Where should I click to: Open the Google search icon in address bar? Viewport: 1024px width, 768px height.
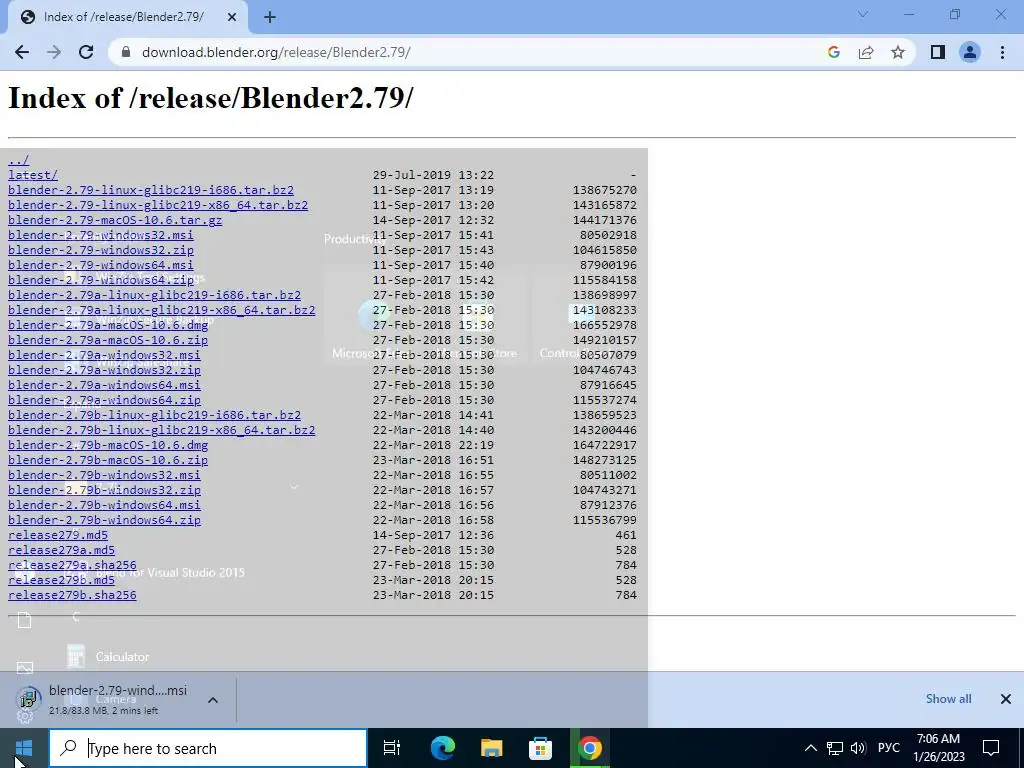tap(833, 52)
